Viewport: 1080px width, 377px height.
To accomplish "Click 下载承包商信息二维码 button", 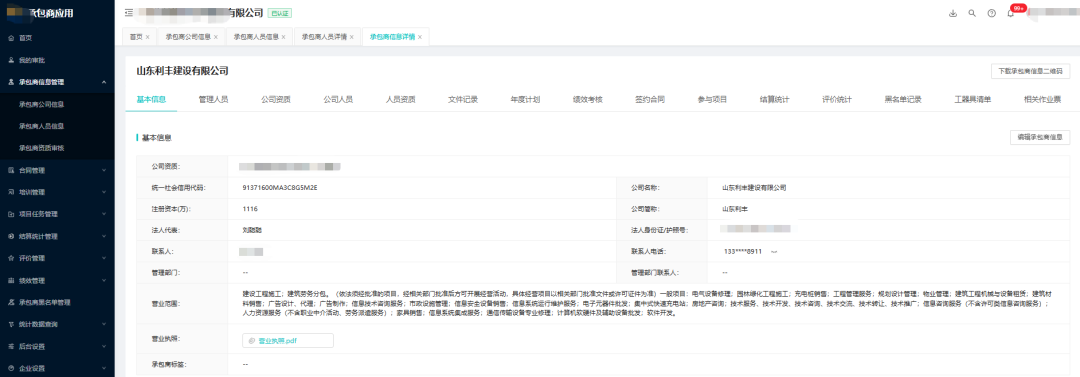I will pos(1030,71).
